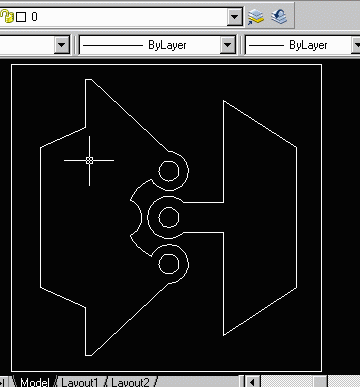This screenshot has height=387, width=360.
Task: Click the white layer color square
Action: [21, 17]
